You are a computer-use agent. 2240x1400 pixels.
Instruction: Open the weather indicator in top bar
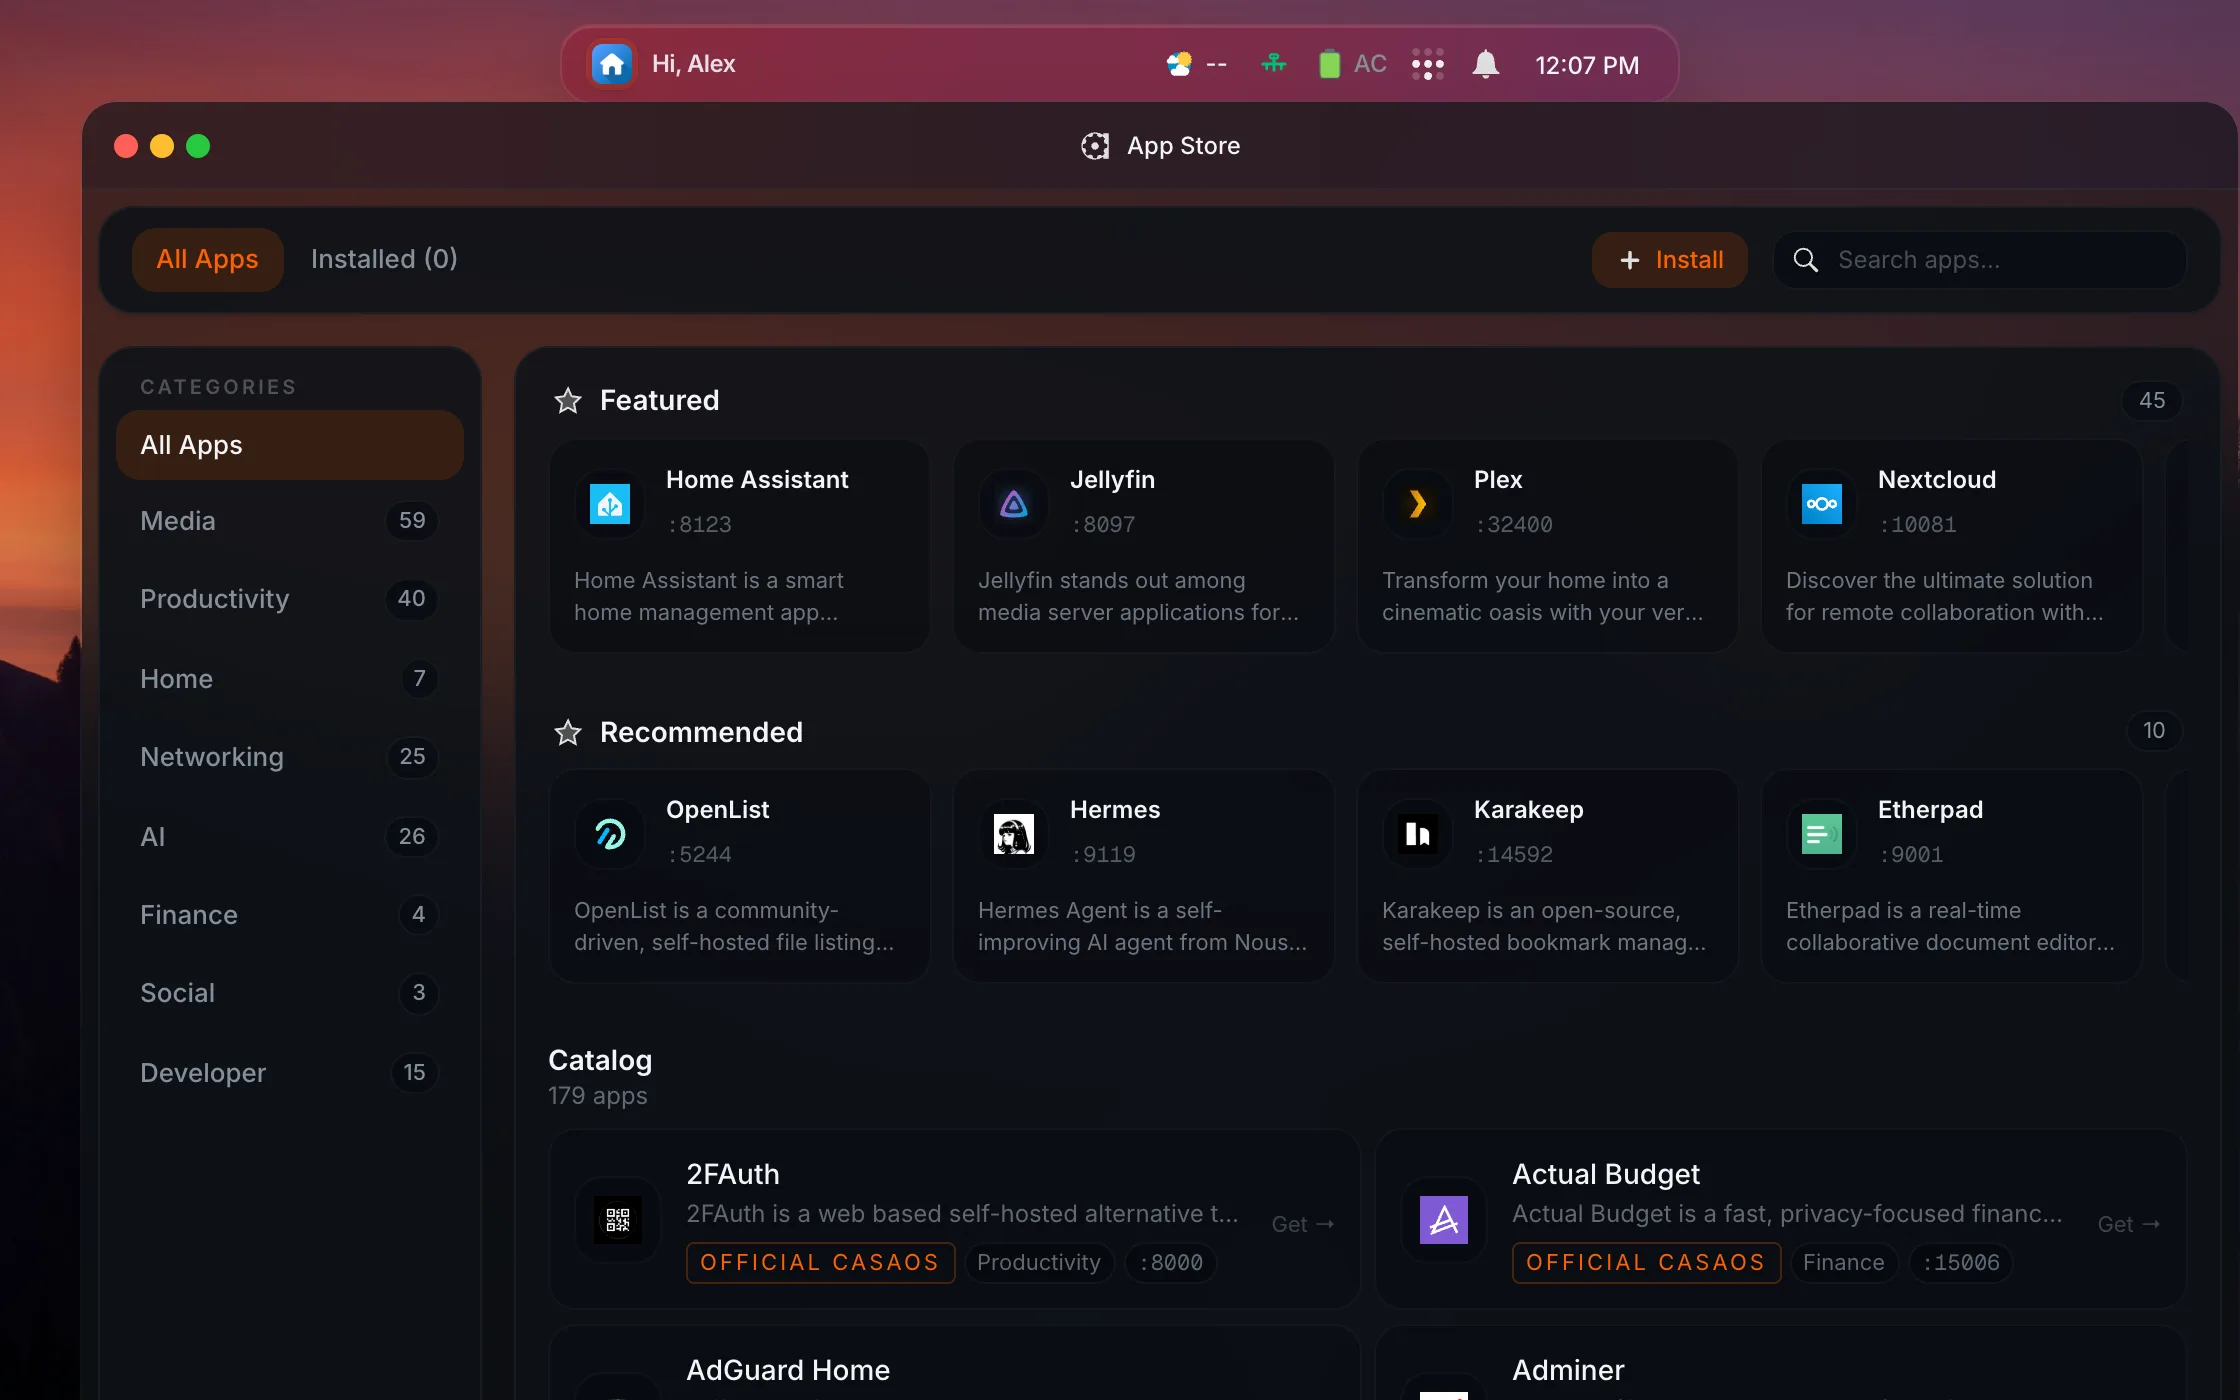(1196, 65)
